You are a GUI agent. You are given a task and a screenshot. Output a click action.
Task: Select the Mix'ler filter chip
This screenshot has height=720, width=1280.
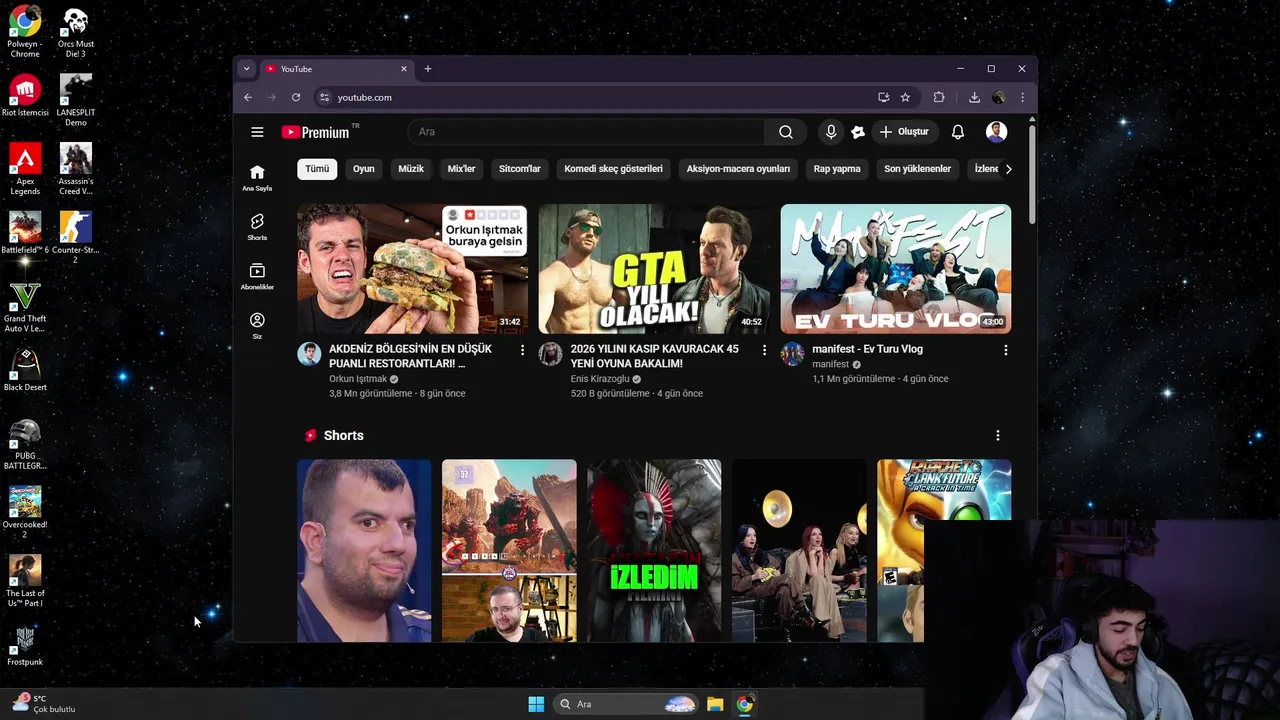tap(461, 169)
